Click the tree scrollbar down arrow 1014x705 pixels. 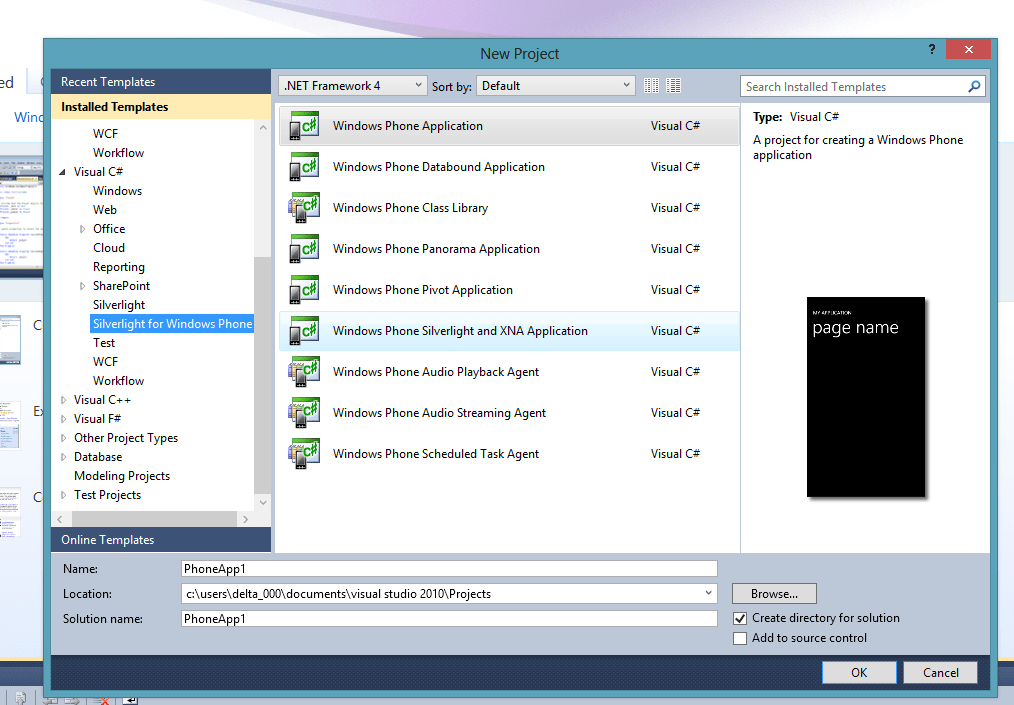pos(263,502)
